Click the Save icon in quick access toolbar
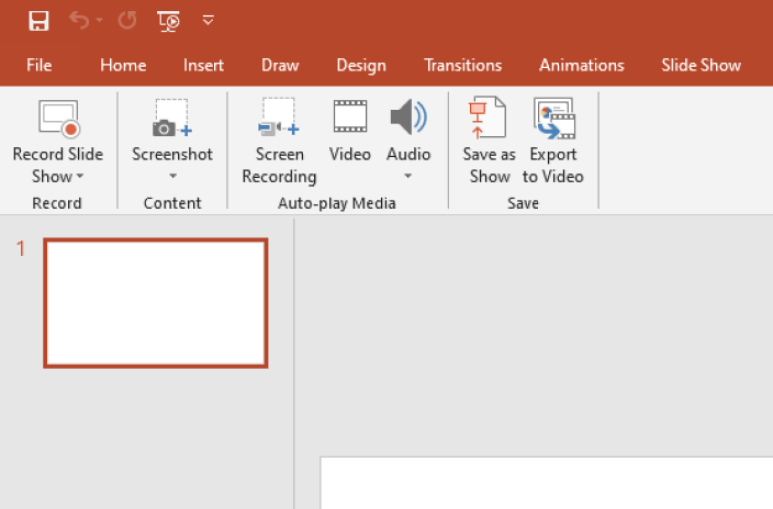This screenshot has height=509, width=773. (38, 21)
